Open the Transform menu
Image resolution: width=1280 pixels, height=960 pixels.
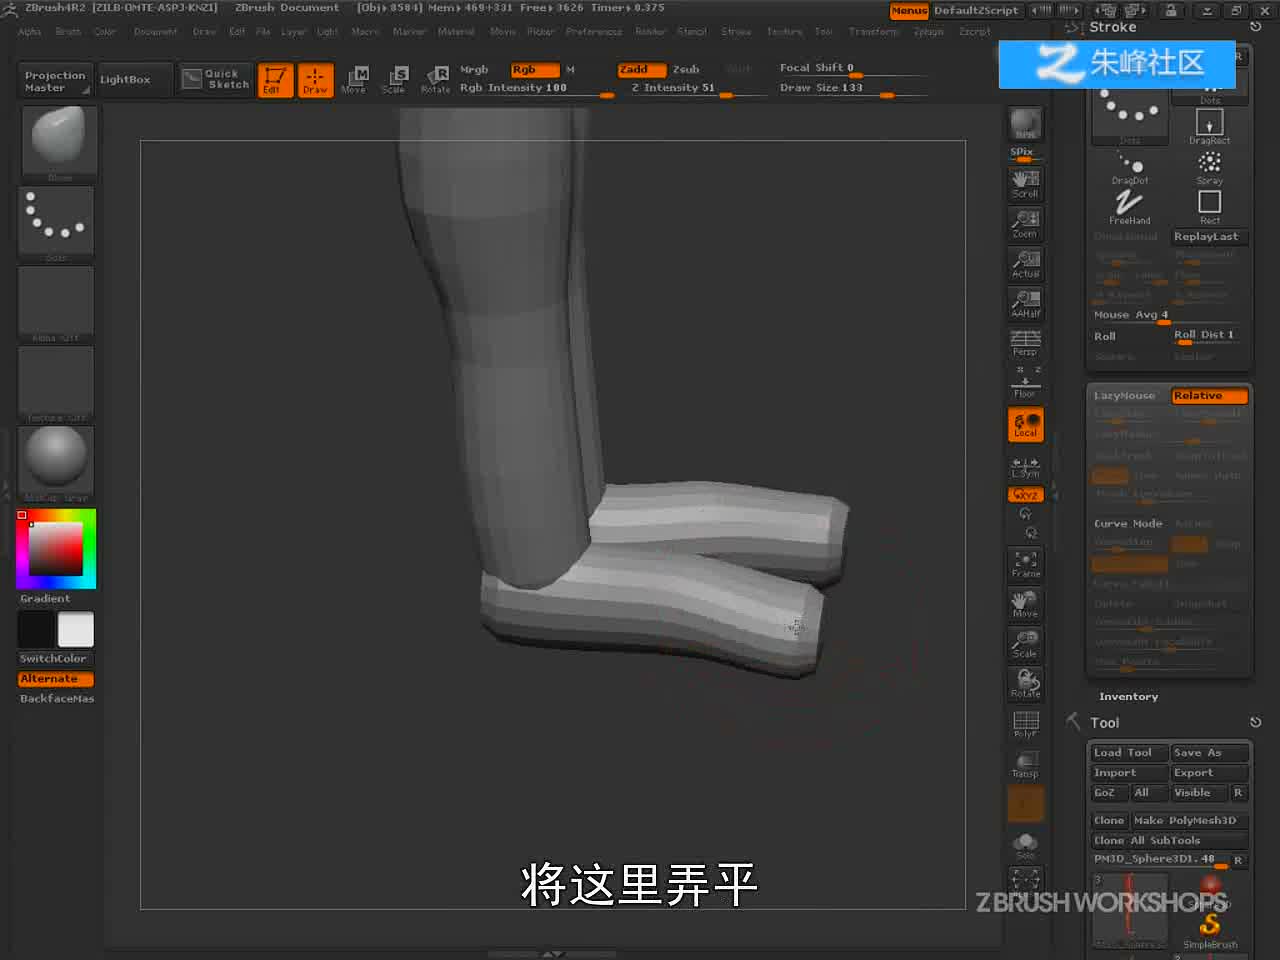[x=873, y=32]
